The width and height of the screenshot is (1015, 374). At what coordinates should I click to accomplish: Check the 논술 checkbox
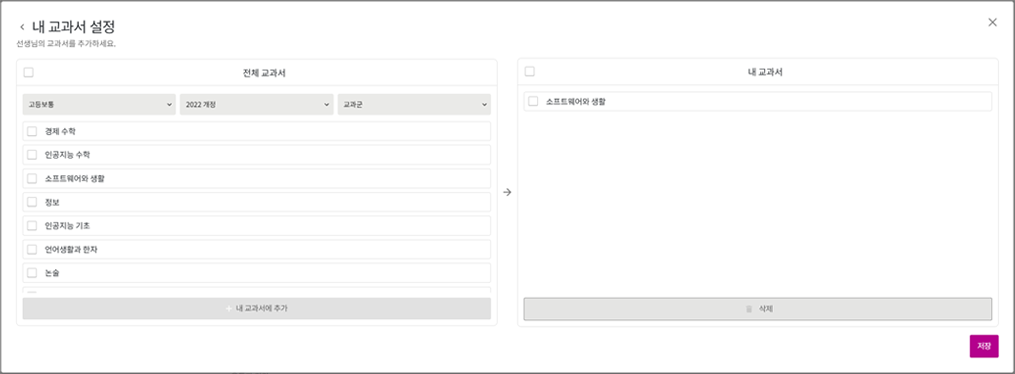click(32, 272)
